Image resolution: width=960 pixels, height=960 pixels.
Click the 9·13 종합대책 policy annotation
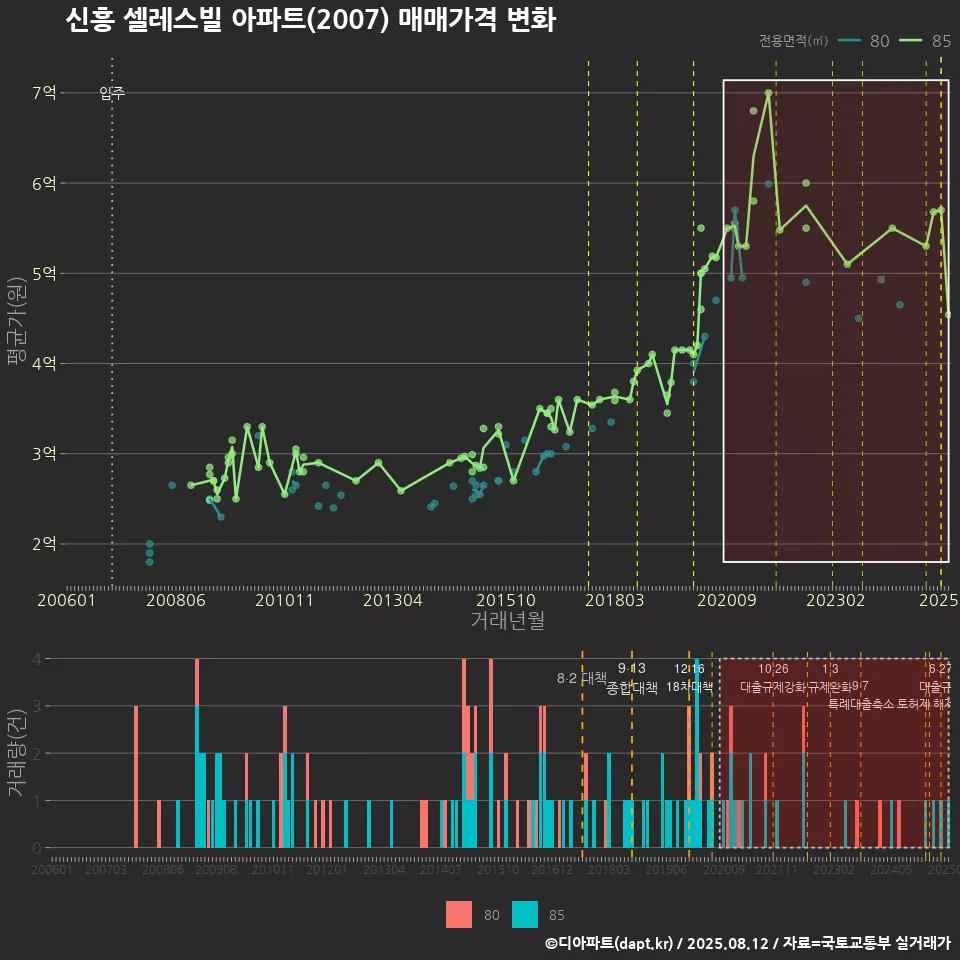632,678
